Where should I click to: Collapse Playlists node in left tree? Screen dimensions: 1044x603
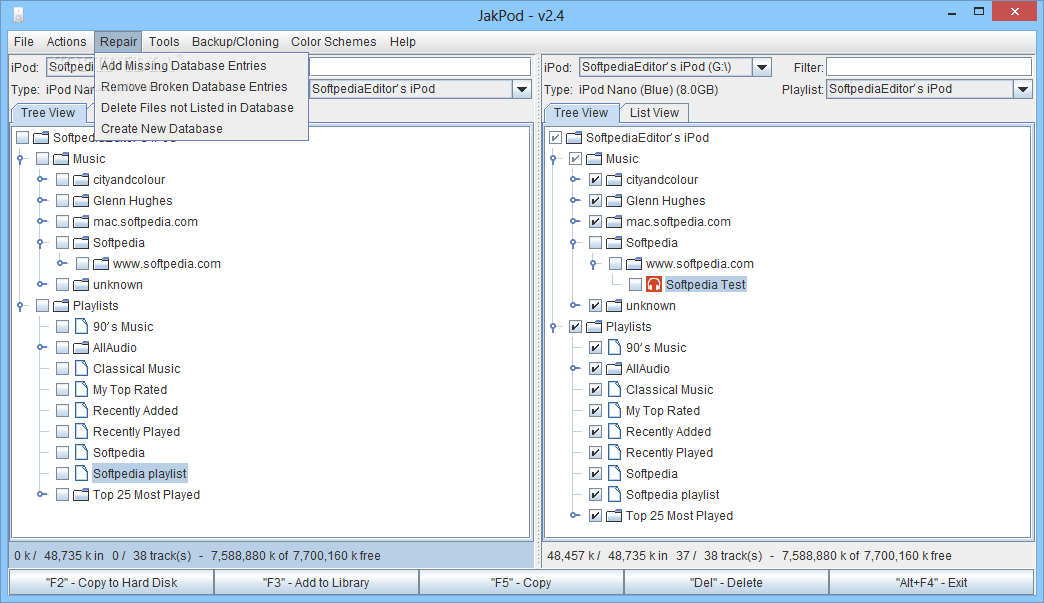tap(21, 306)
